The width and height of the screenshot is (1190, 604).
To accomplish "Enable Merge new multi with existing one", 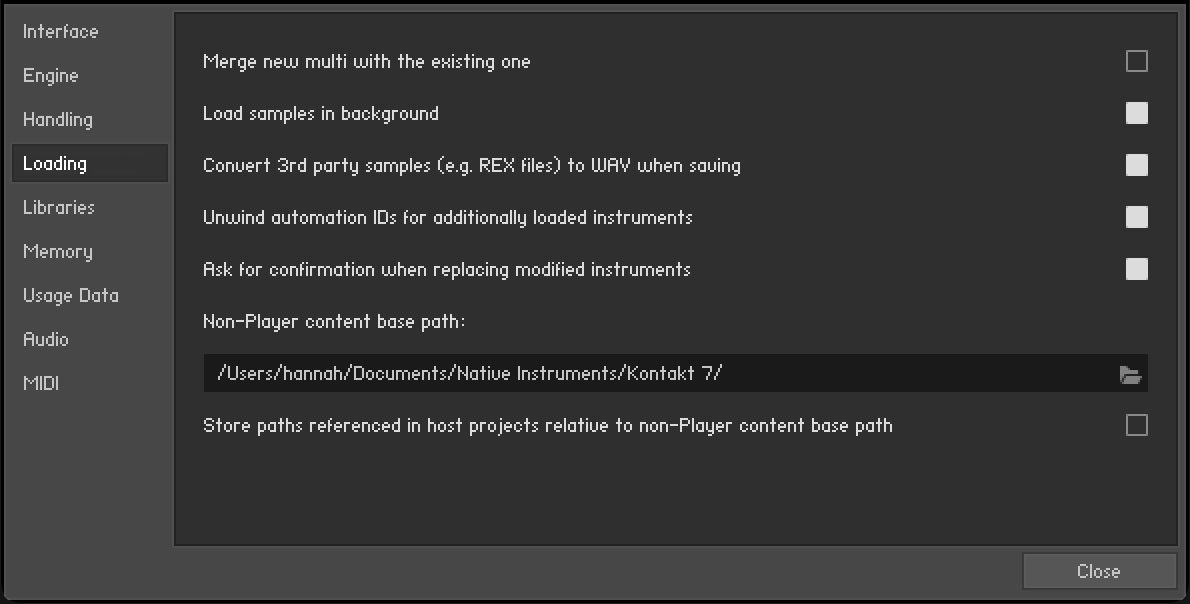I will (1137, 62).
